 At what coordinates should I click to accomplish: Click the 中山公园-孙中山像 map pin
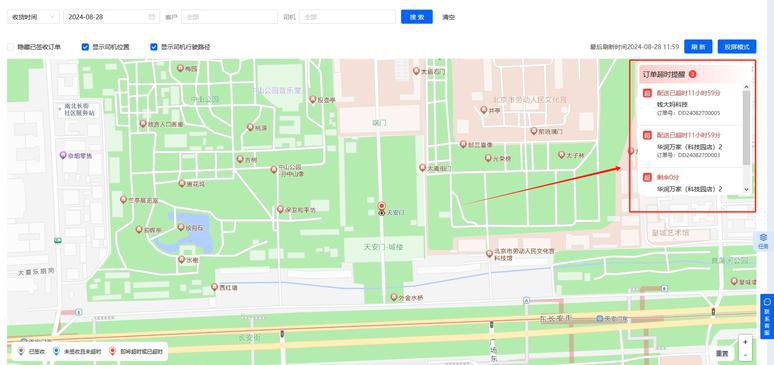(273, 169)
